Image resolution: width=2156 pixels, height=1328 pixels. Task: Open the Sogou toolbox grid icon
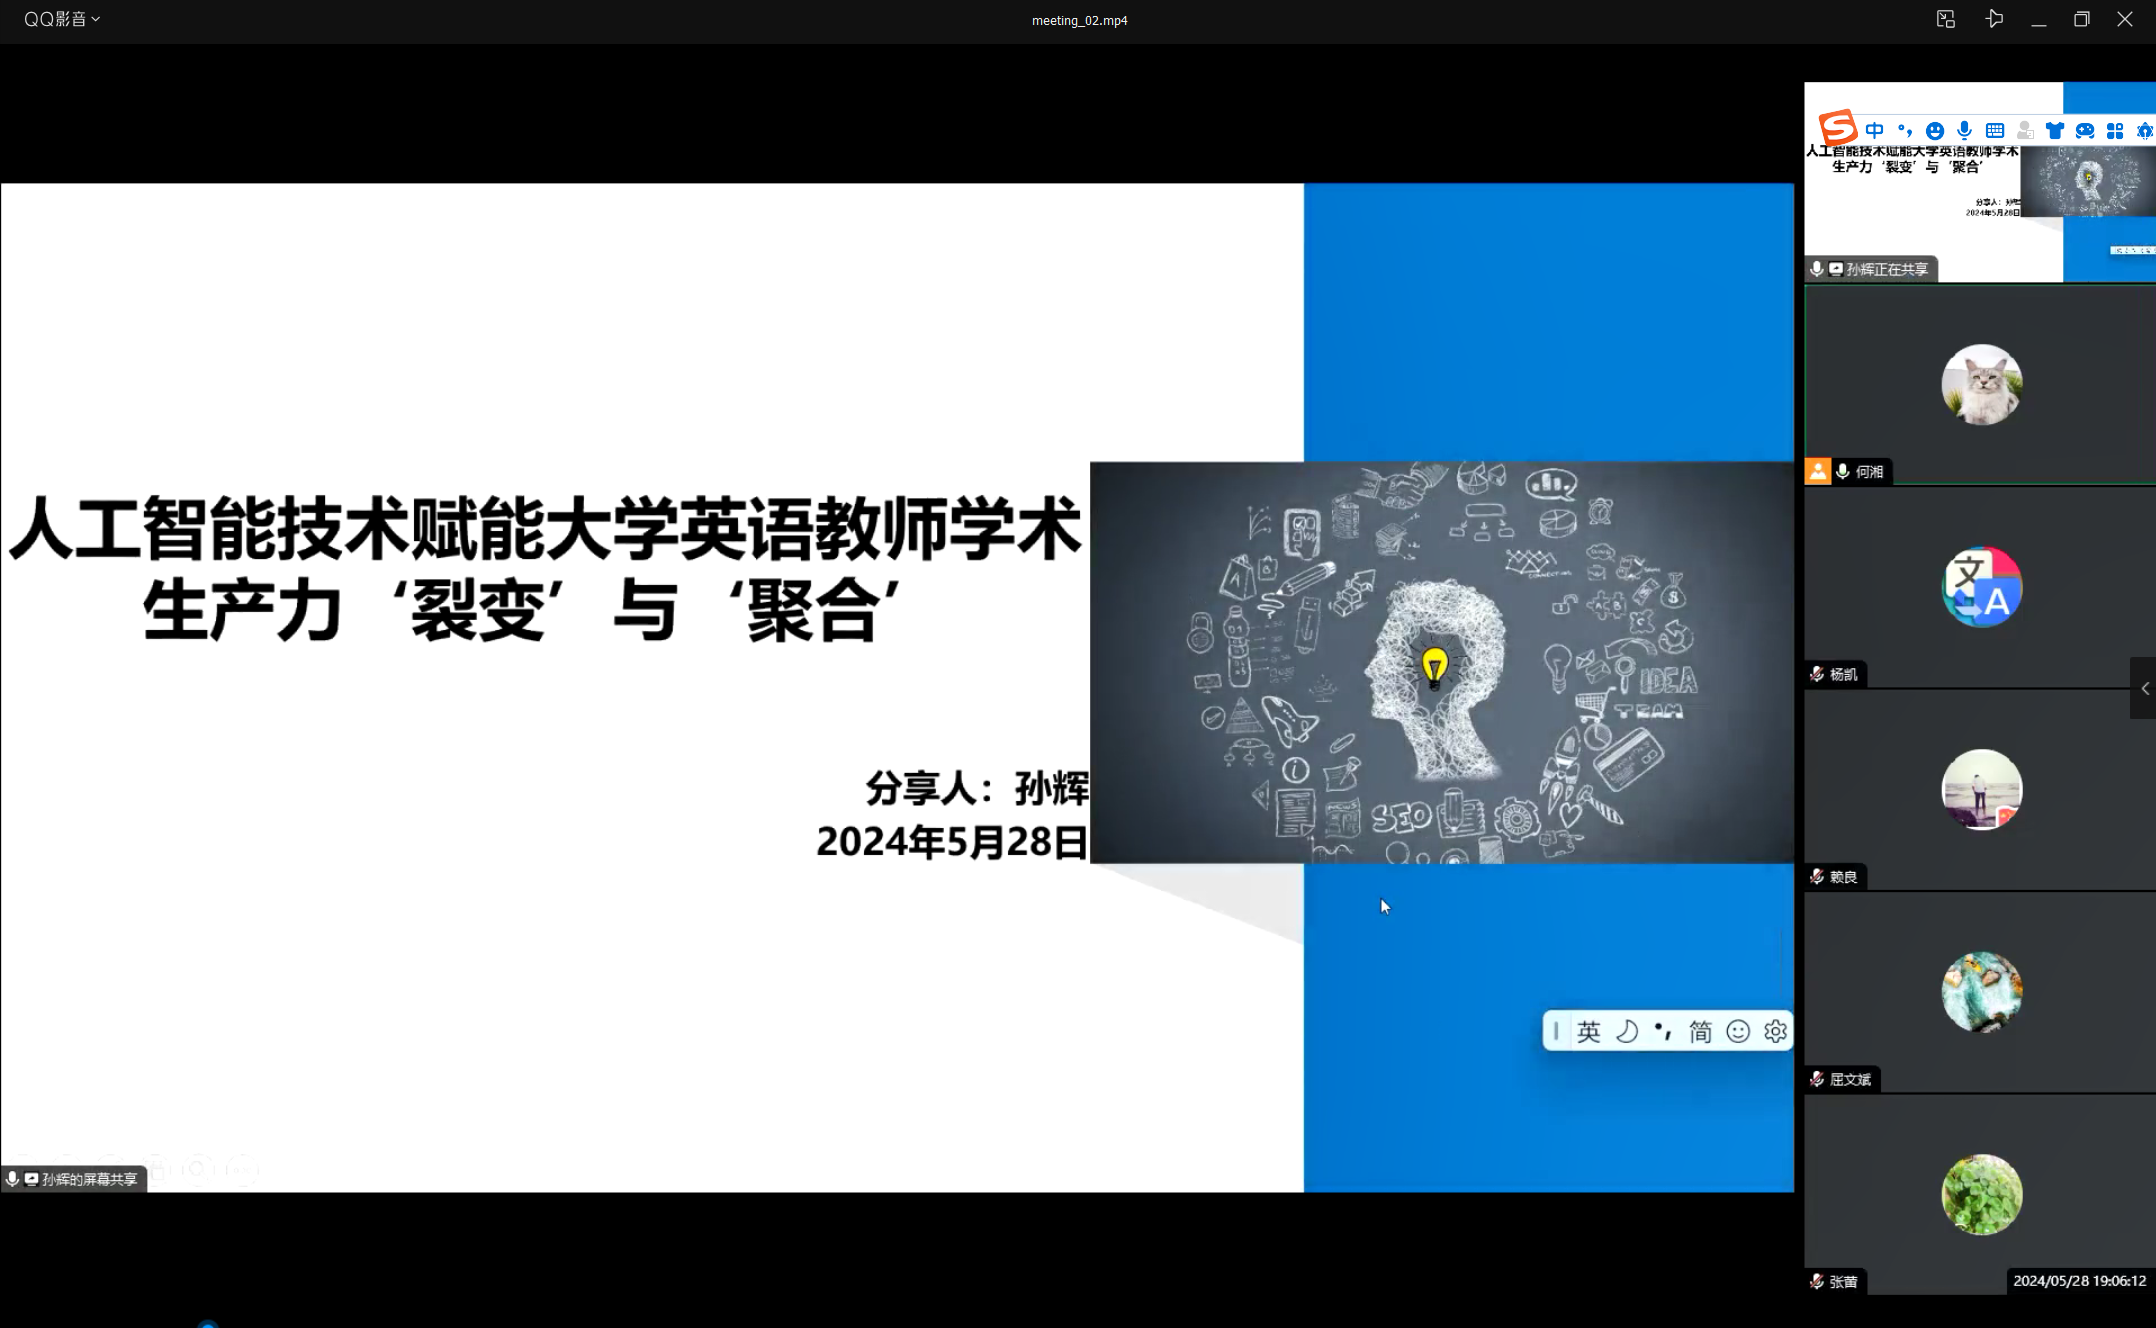[x=2115, y=131]
